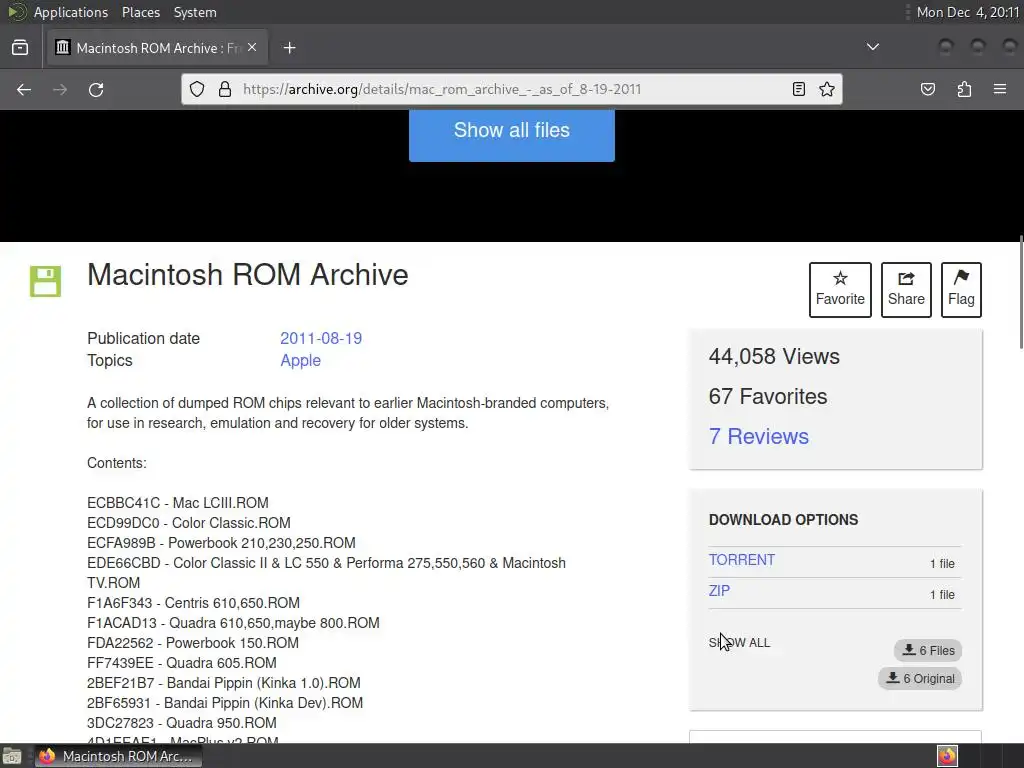1024x768 pixels.
Task: Flag this item
Action: 961,290
